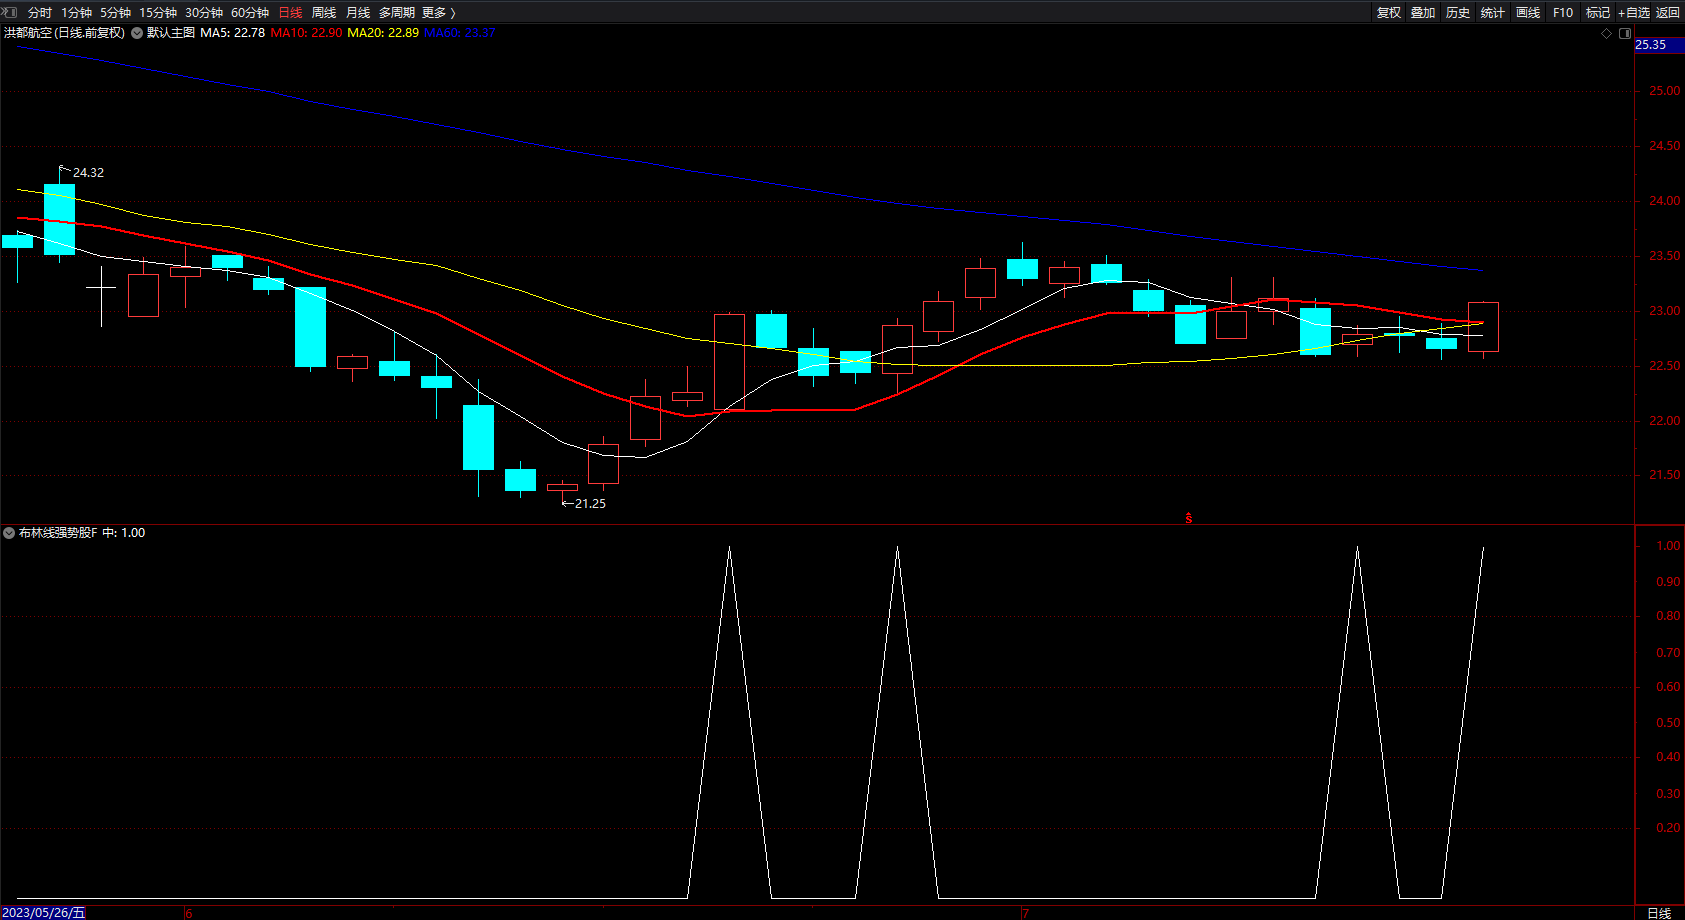Click the 24.32 high price annotation
Viewport: 1685px width, 920px height.
pyautogui.click(x=88, y=173)
